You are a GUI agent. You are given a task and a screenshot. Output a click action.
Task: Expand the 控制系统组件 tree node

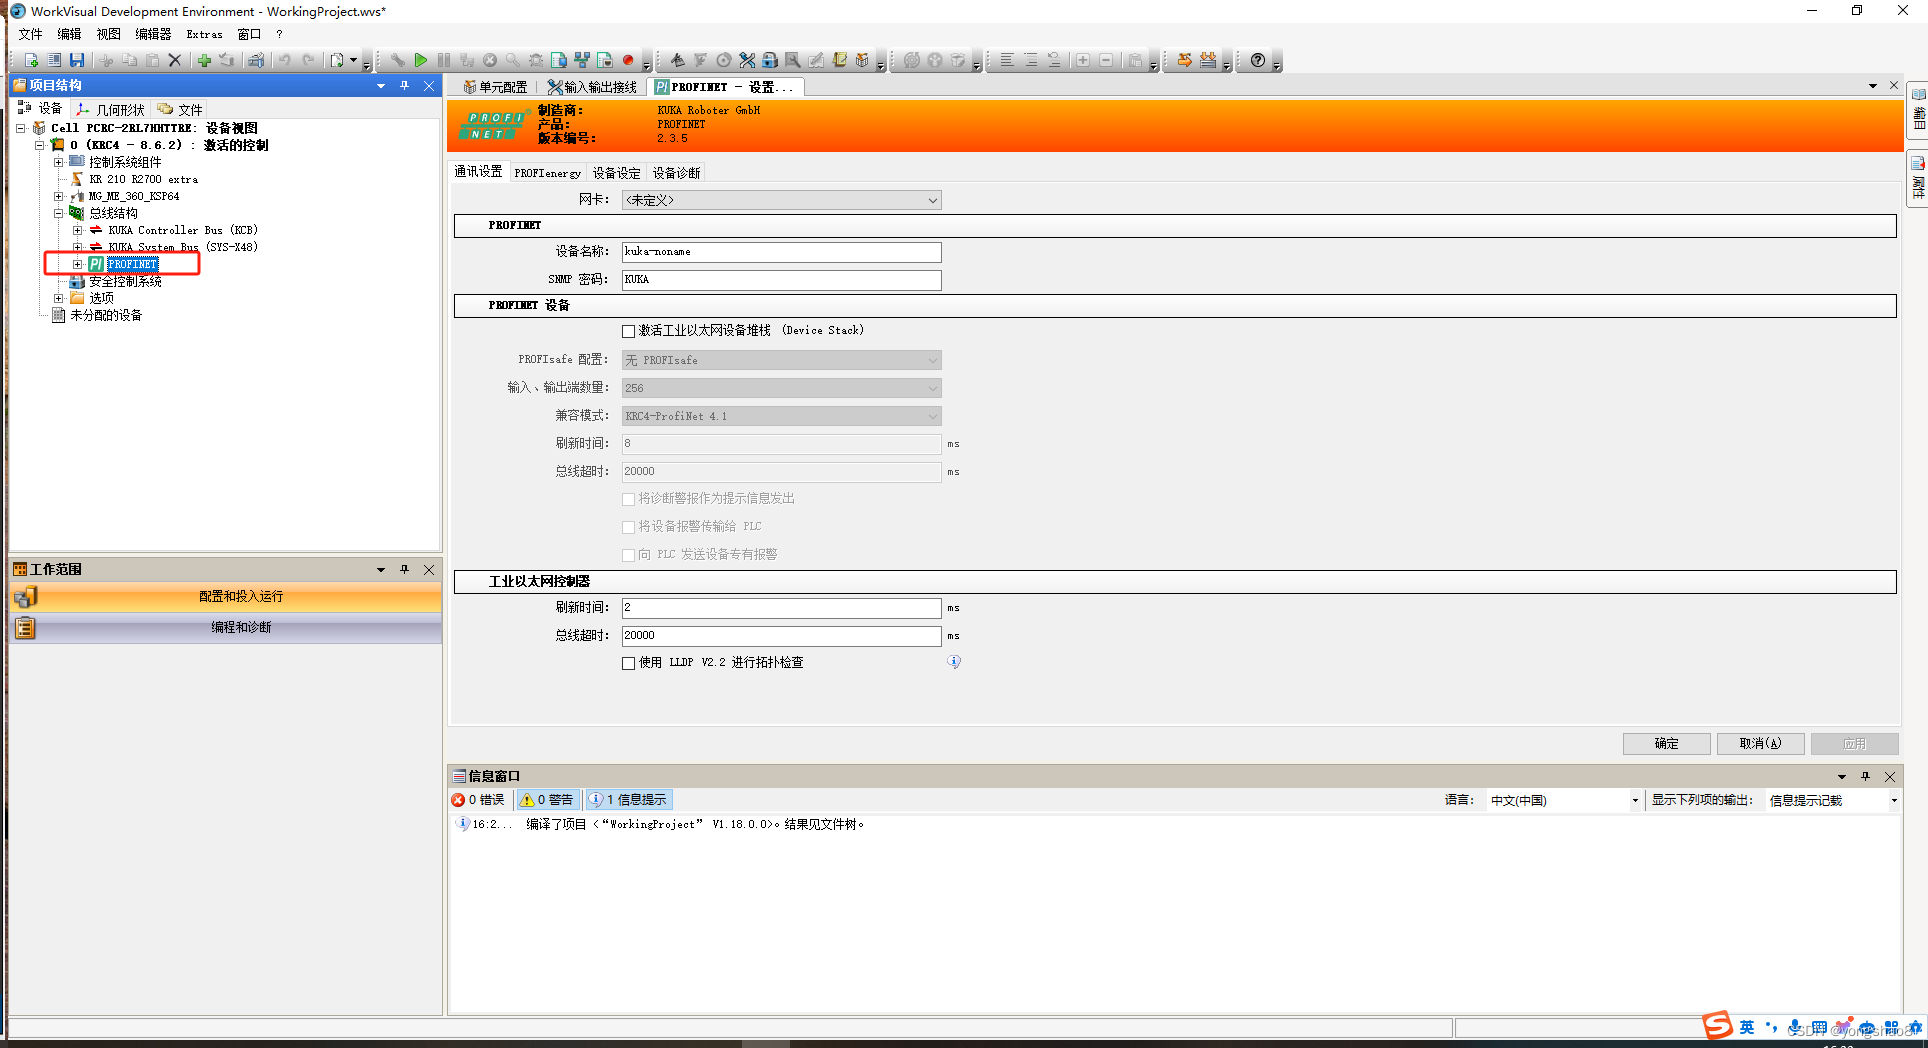pos(58,162)
